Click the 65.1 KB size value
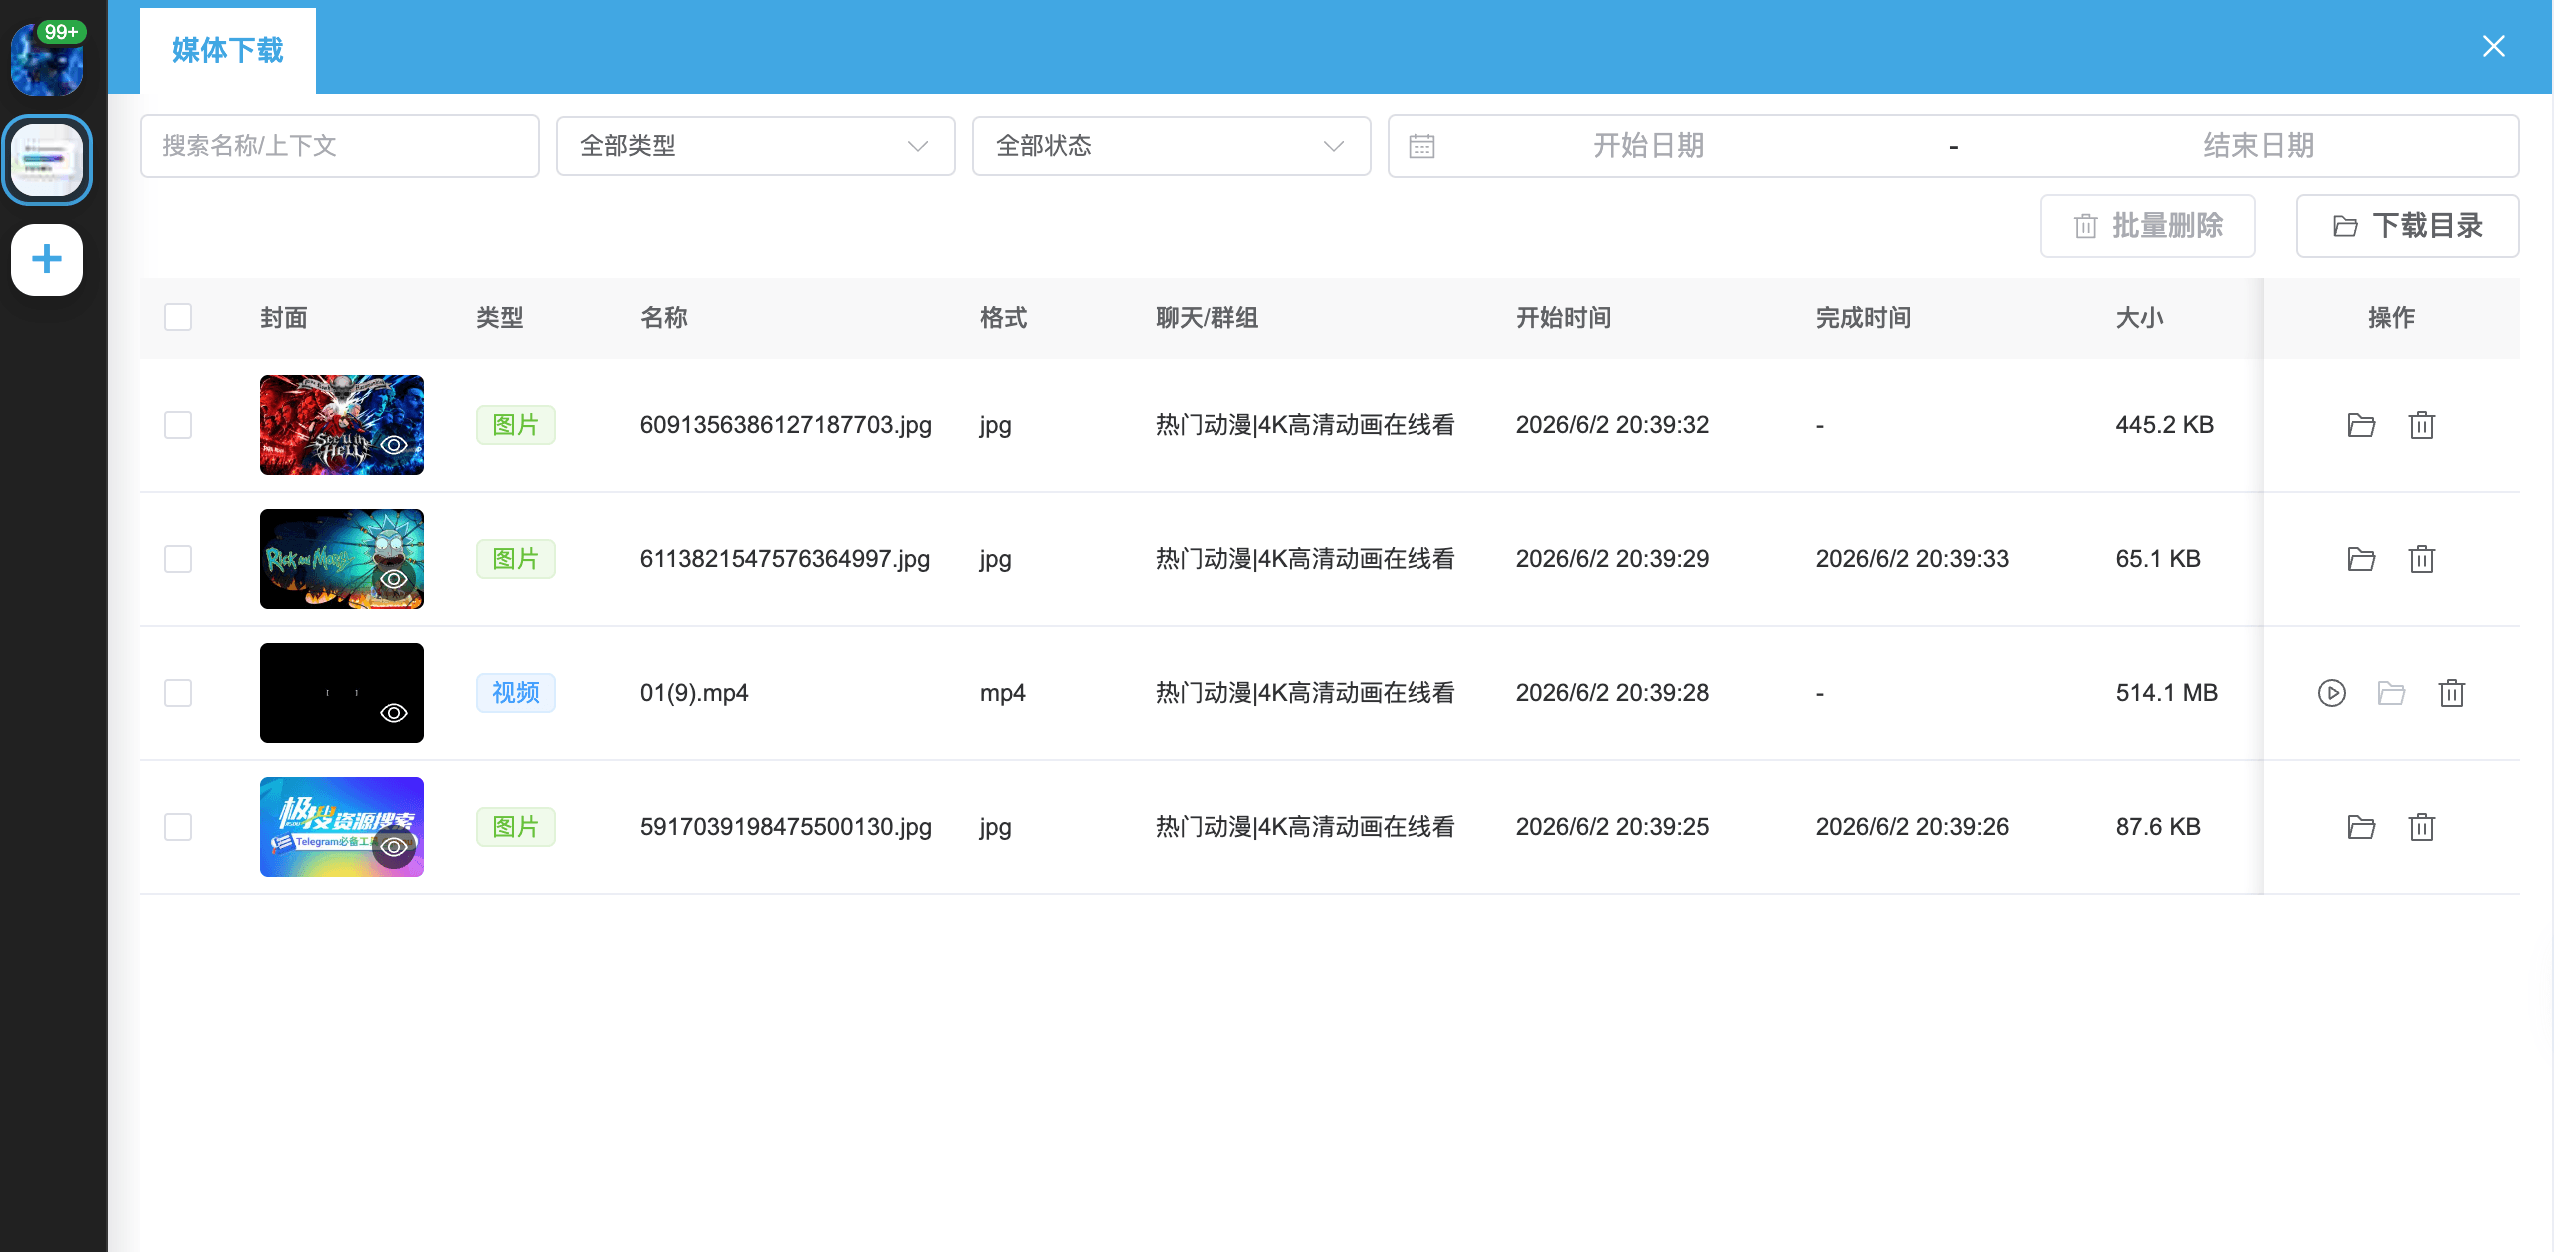 [x=2158, y=559]
